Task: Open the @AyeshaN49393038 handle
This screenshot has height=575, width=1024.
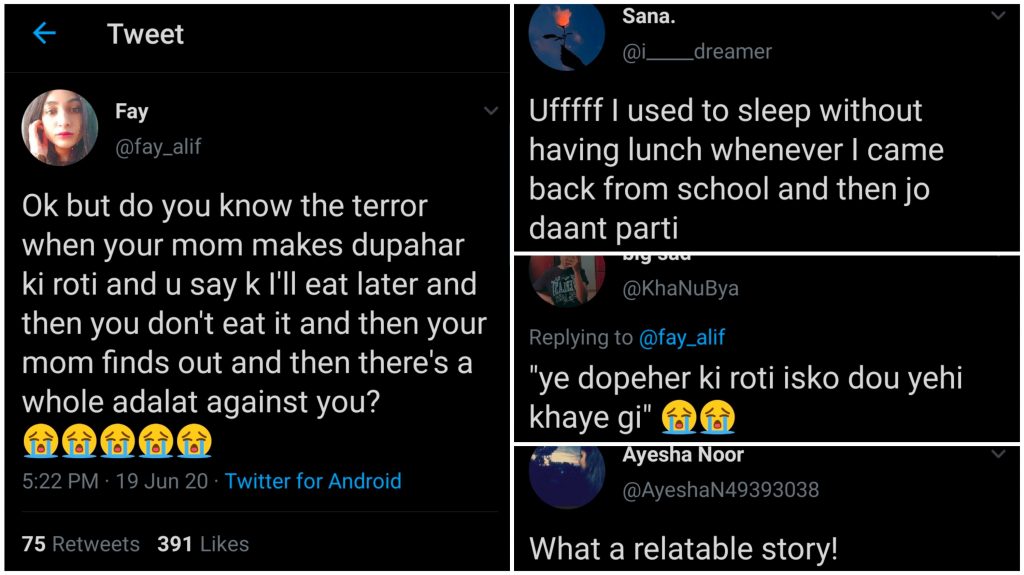Action: 720,490
